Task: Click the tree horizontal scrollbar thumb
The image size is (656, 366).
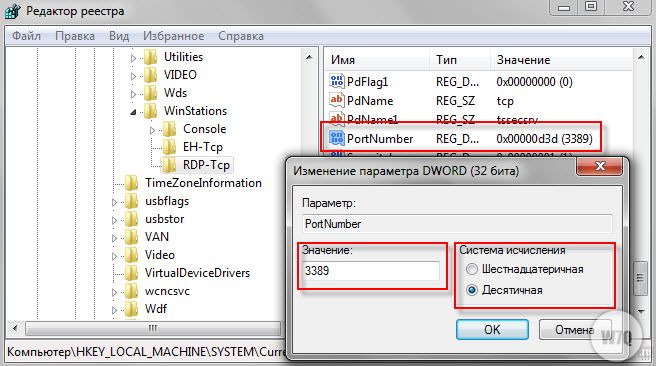Action: [x=153, y=328]
